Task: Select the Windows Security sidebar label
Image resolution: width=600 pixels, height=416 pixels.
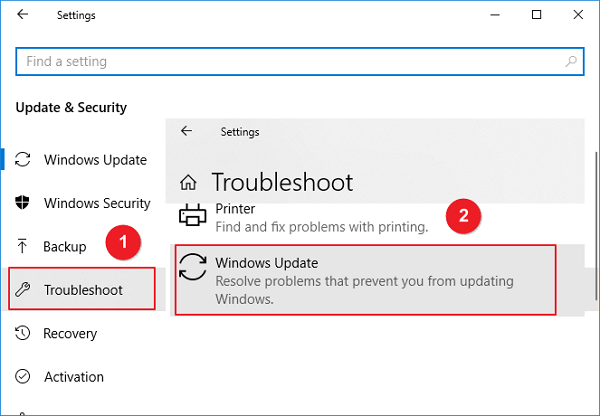Action: click(97, 203)
